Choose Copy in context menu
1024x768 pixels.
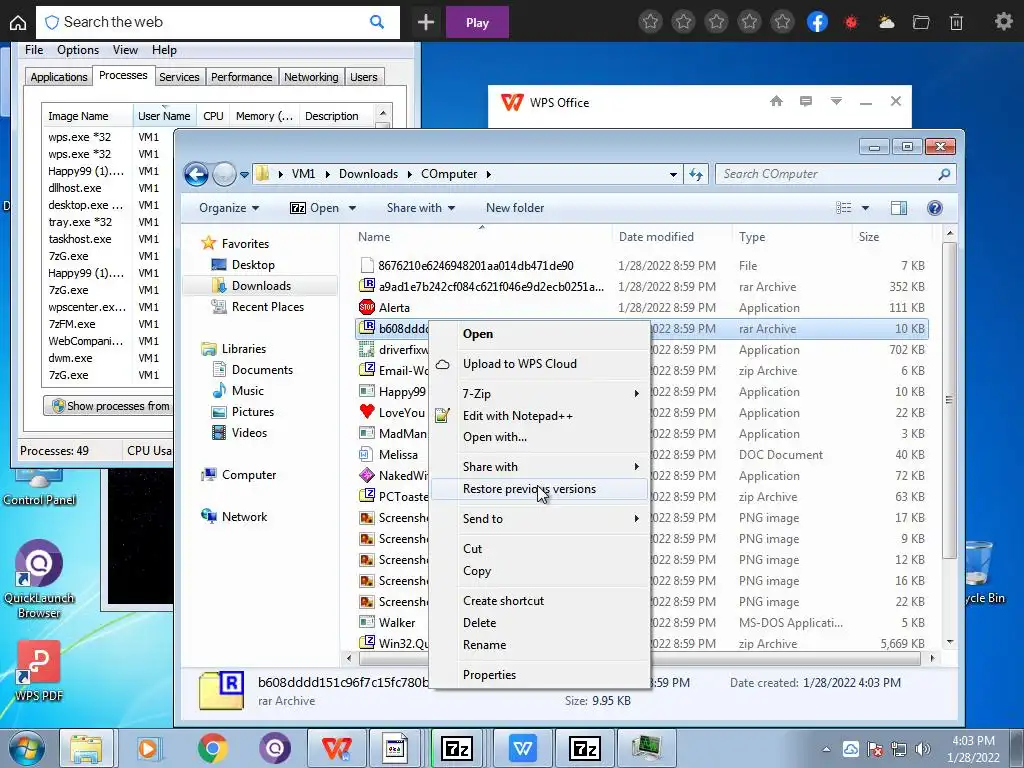tap(541, 571)
